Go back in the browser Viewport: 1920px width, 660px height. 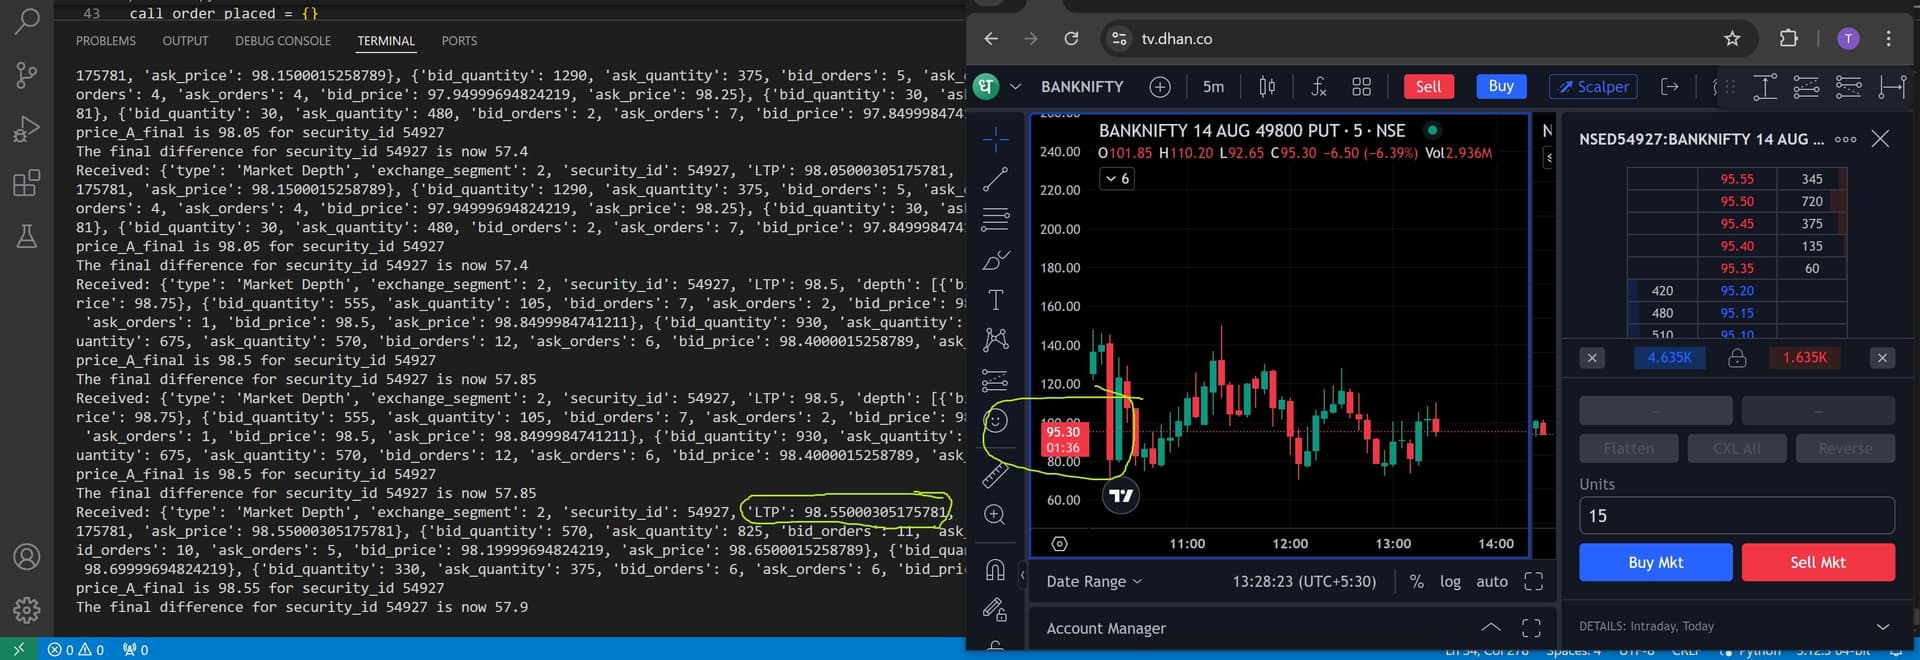[991, 39]
